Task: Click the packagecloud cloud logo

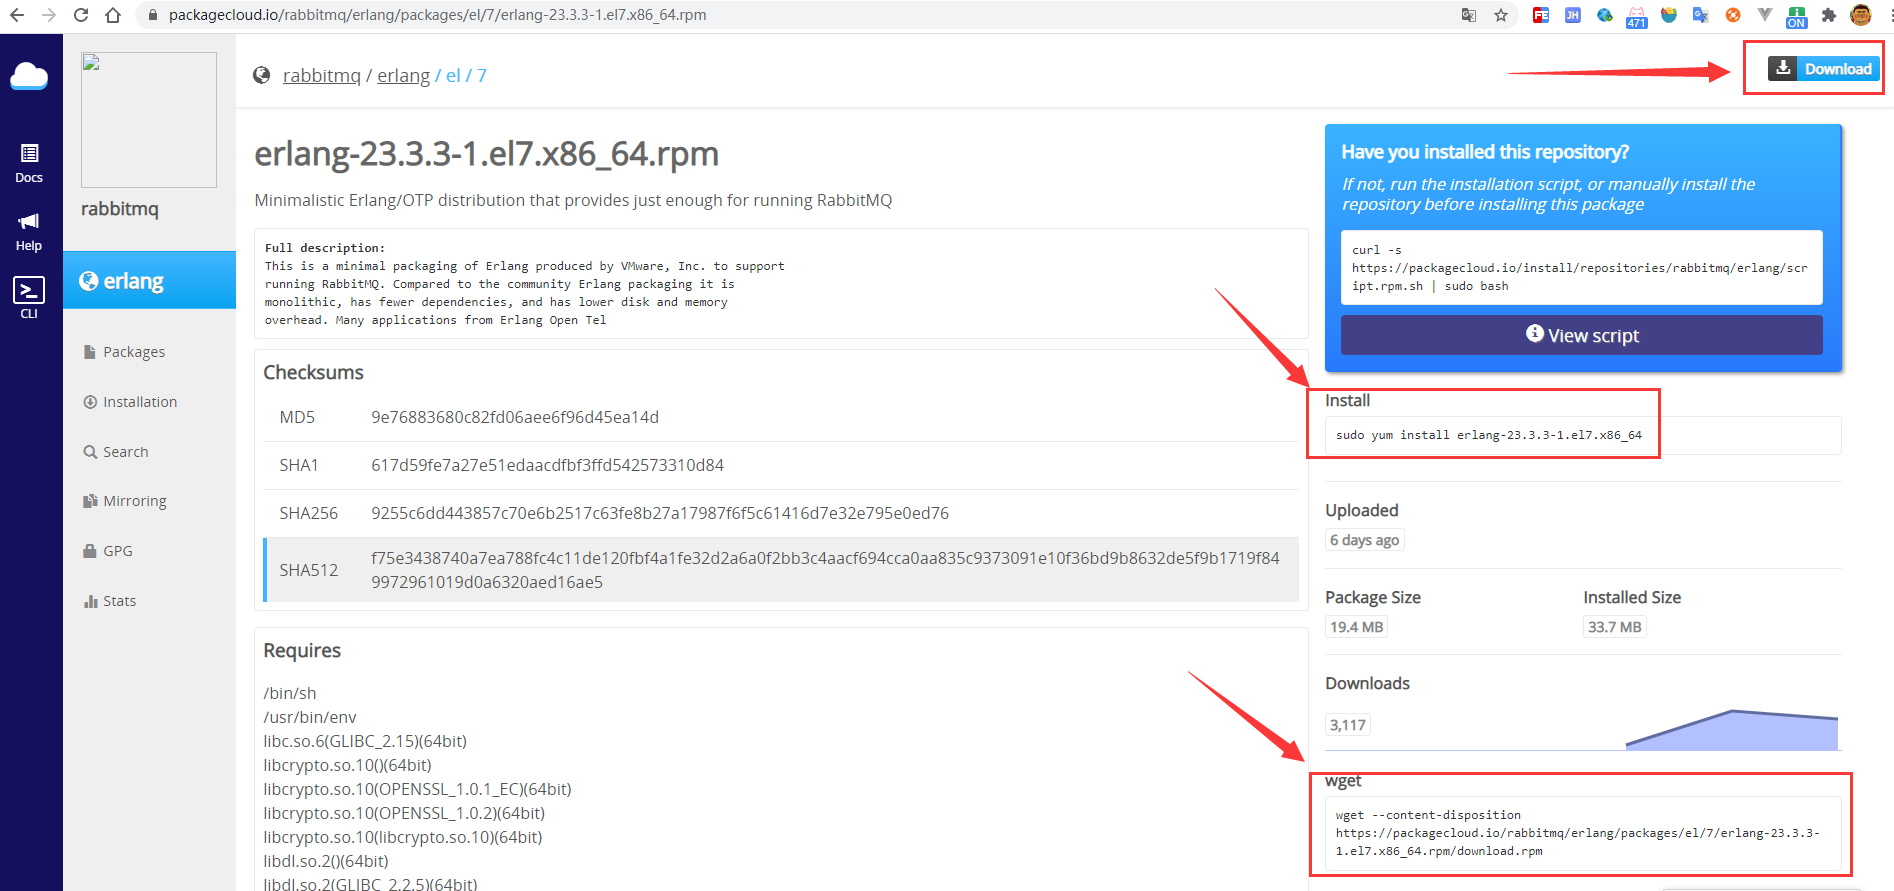Action: (29, 76)
